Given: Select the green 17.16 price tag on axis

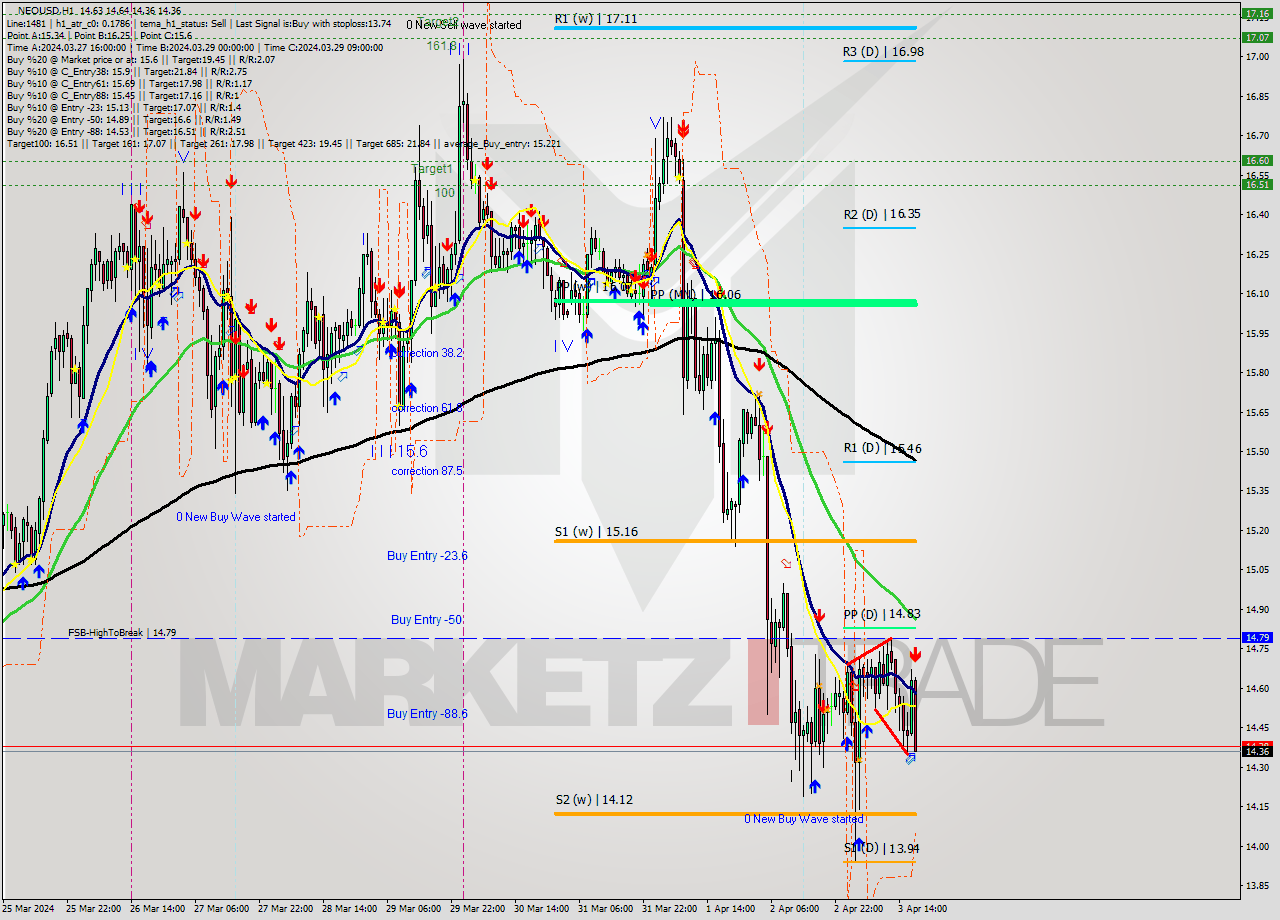Looking at the screenshot, I should coord(1257,13).
